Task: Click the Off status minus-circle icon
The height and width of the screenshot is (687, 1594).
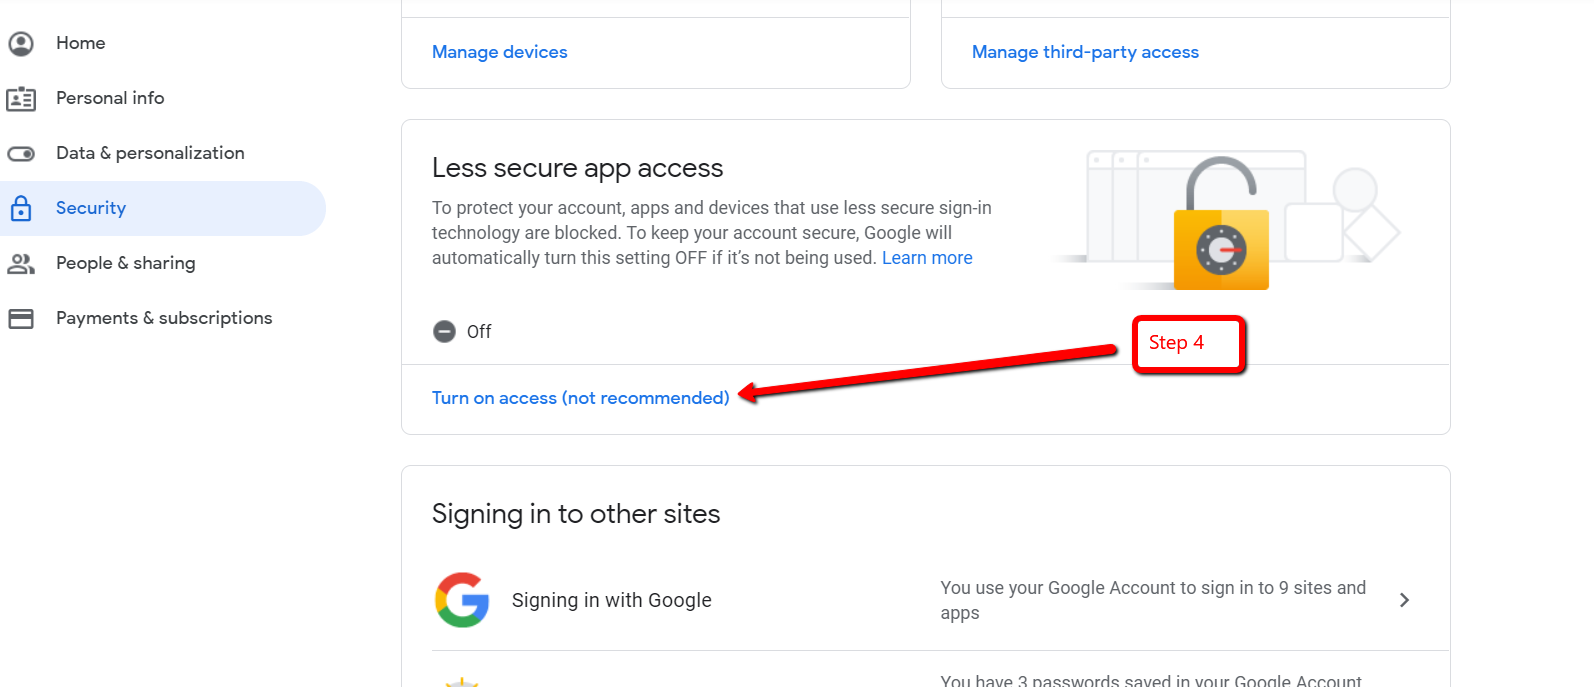Action: pos(444,331)
